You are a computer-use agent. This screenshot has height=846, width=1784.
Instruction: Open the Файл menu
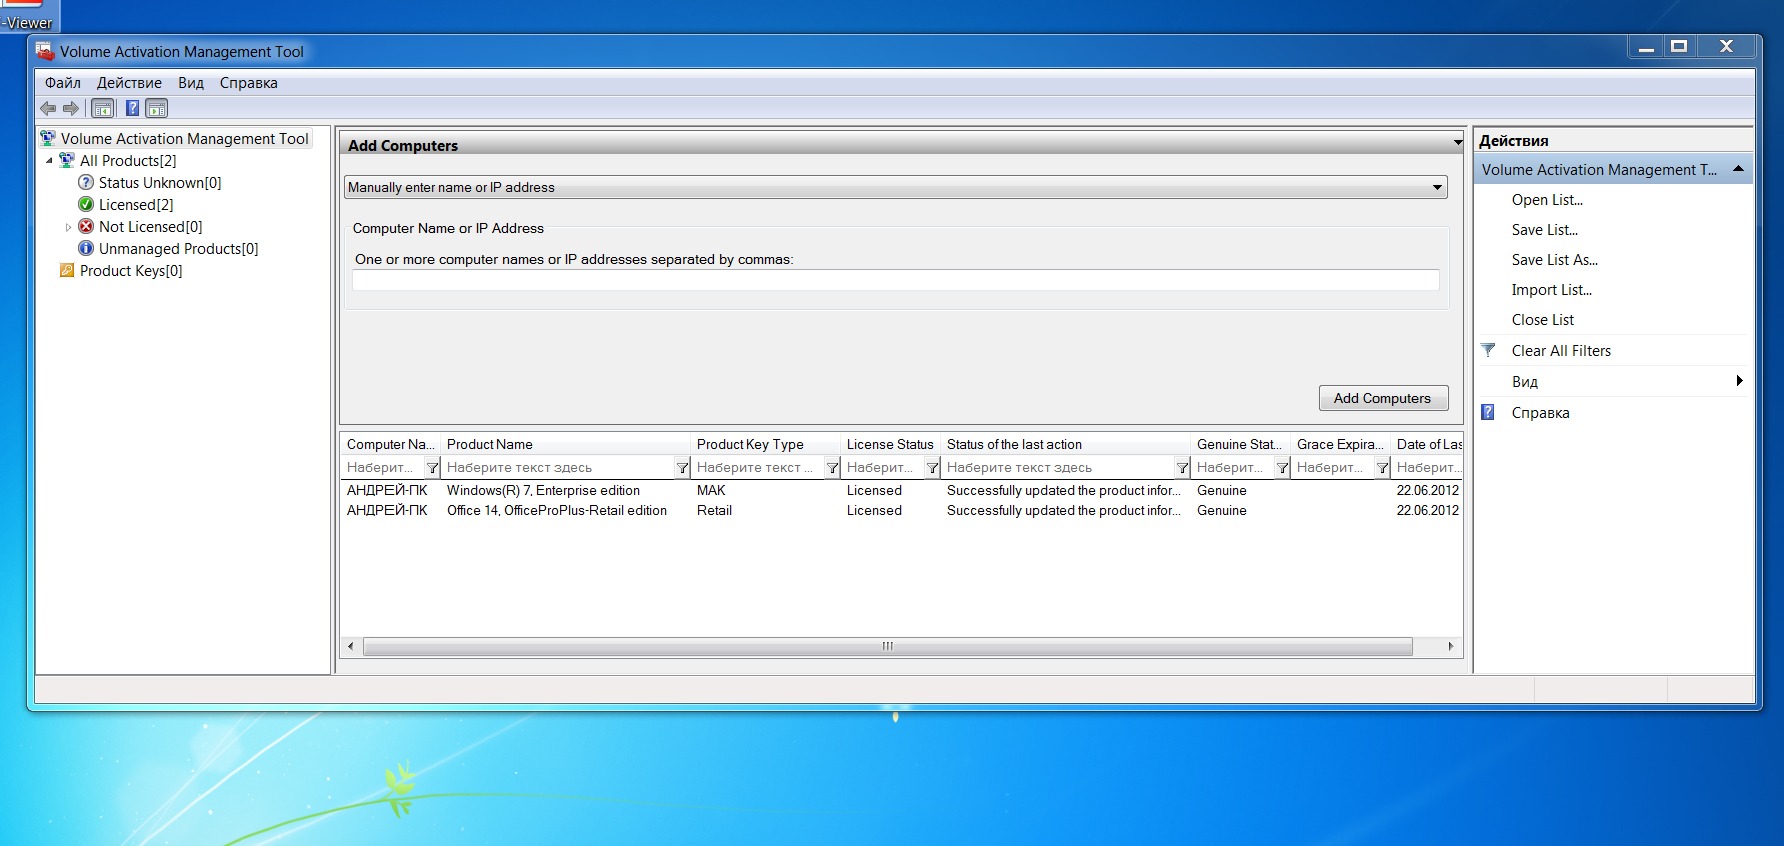63,83
